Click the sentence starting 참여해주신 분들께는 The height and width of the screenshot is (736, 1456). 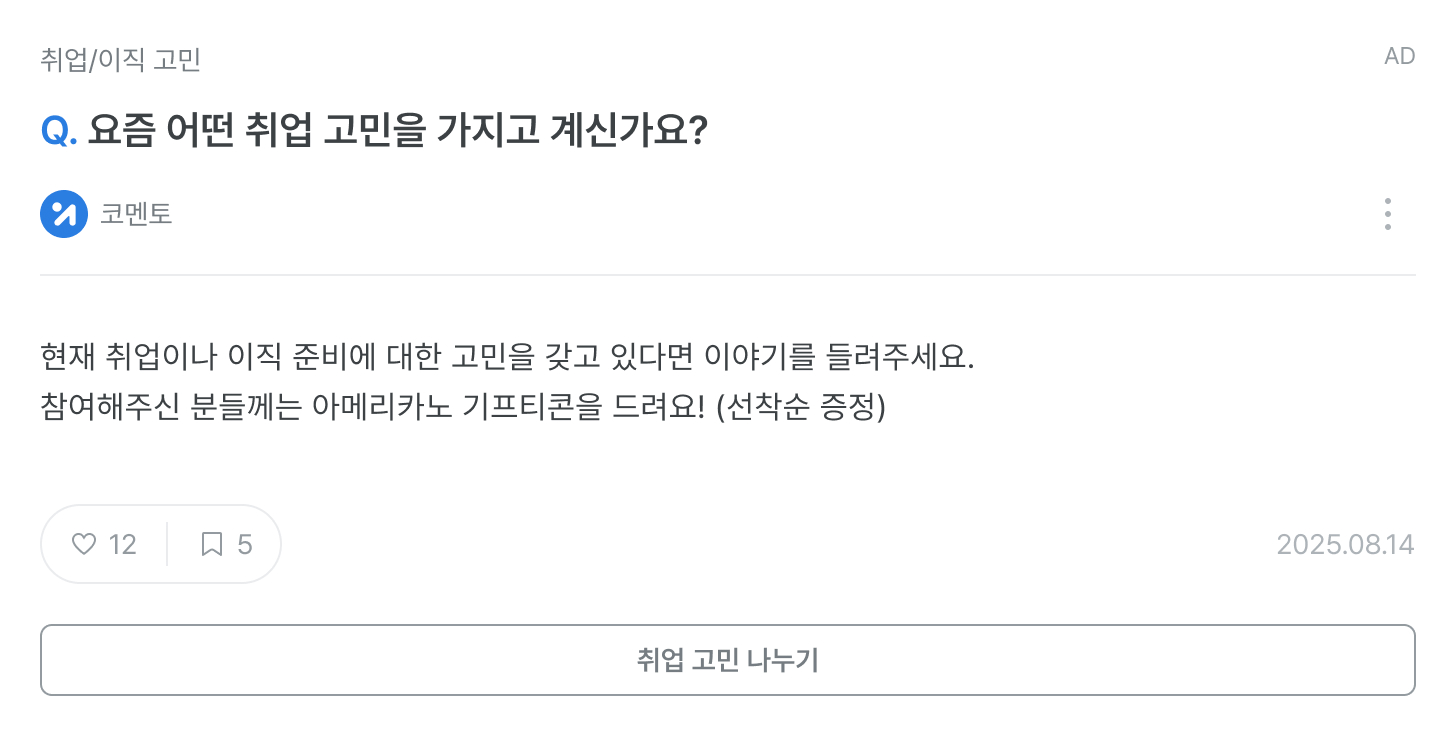click(463, 408)
